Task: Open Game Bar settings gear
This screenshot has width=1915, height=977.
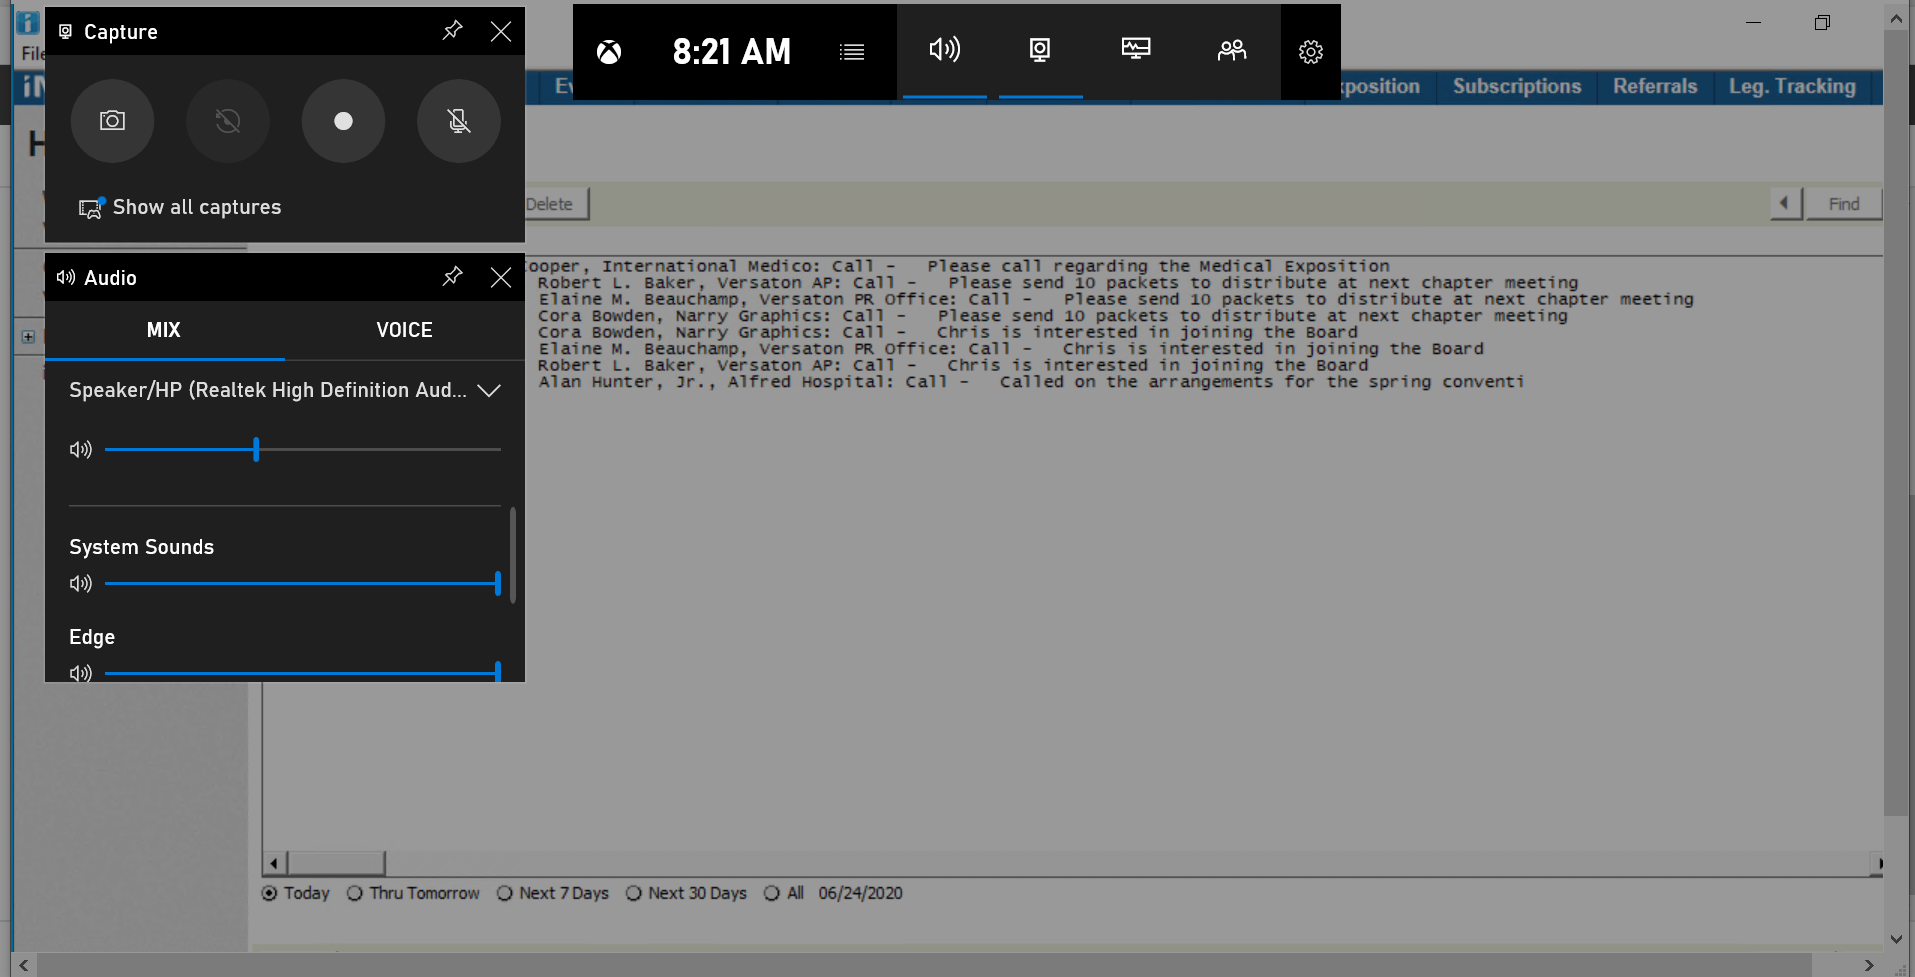Action: coord(1310,52)
